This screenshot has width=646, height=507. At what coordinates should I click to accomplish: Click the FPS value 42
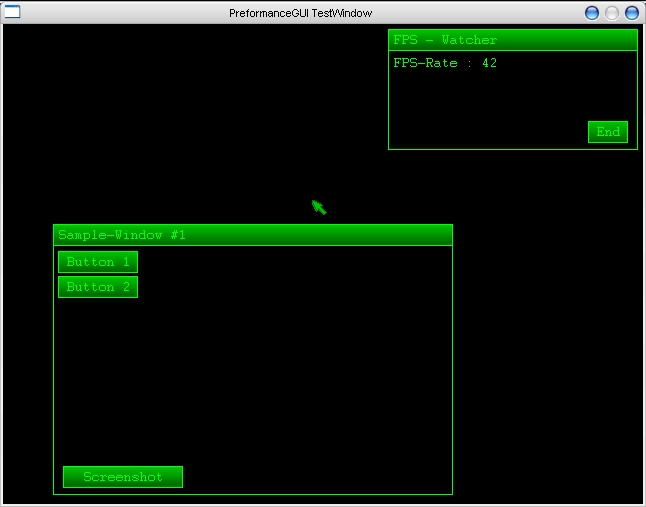(x=489, y=64)
